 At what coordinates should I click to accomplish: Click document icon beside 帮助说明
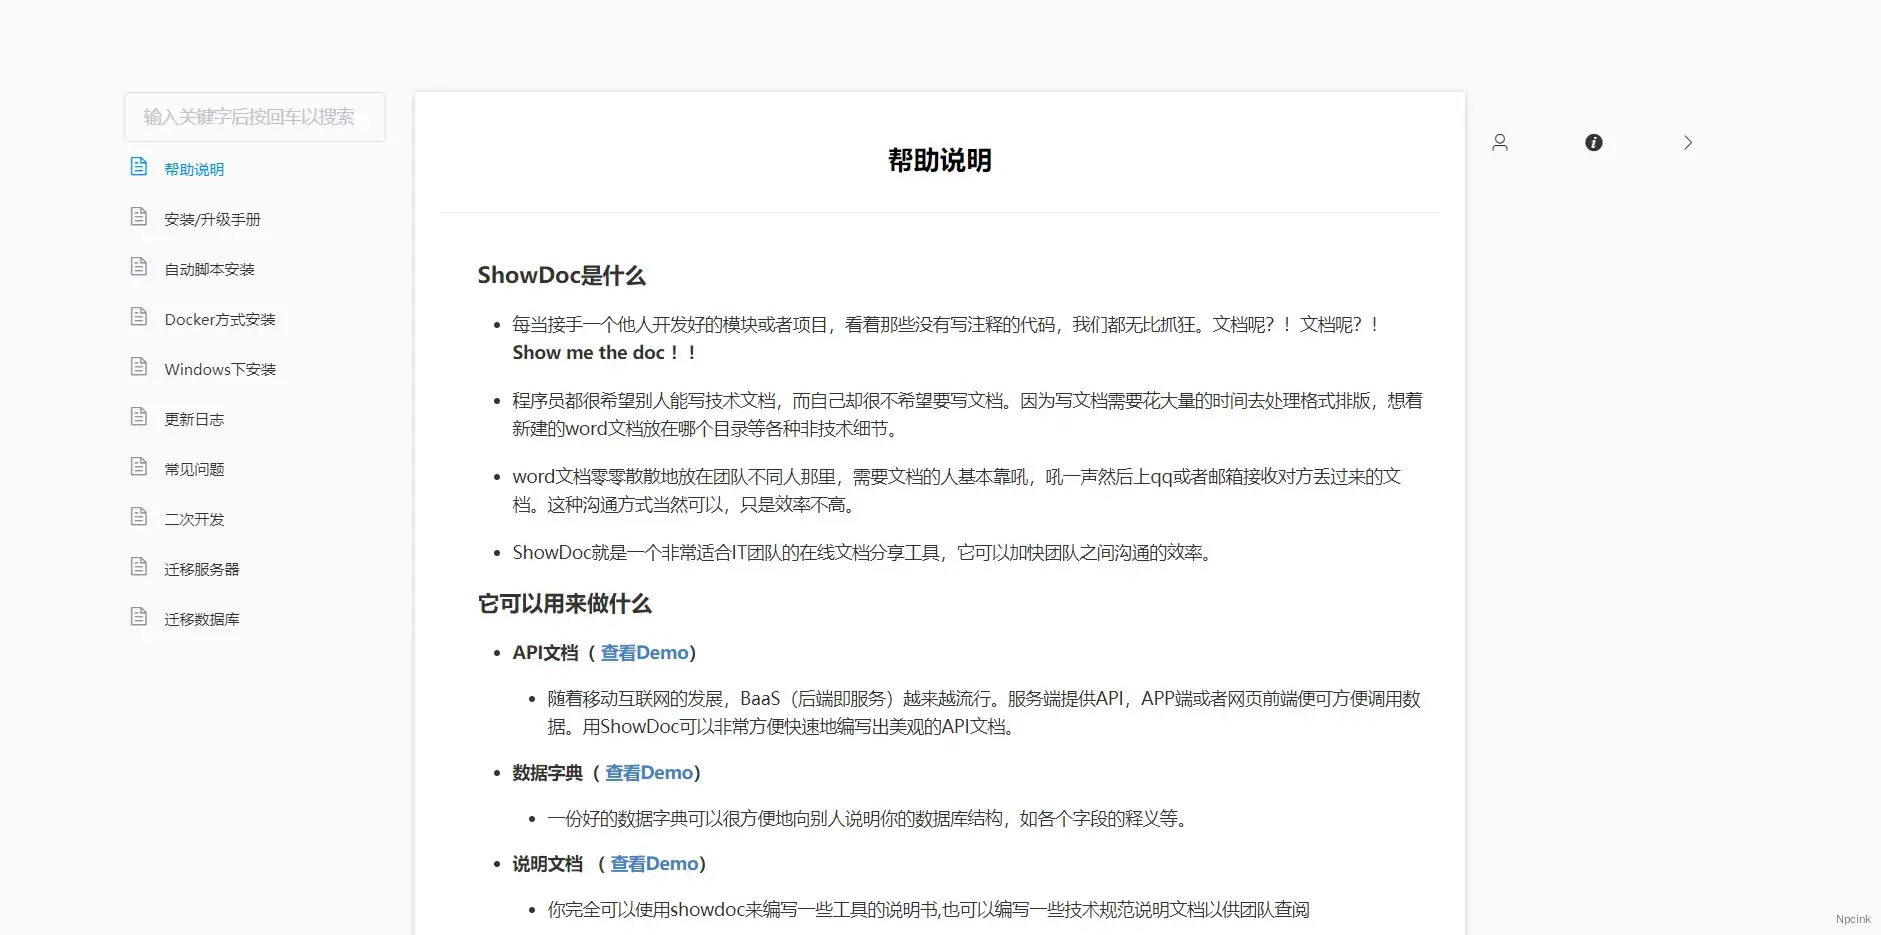(x=139, y=167)
